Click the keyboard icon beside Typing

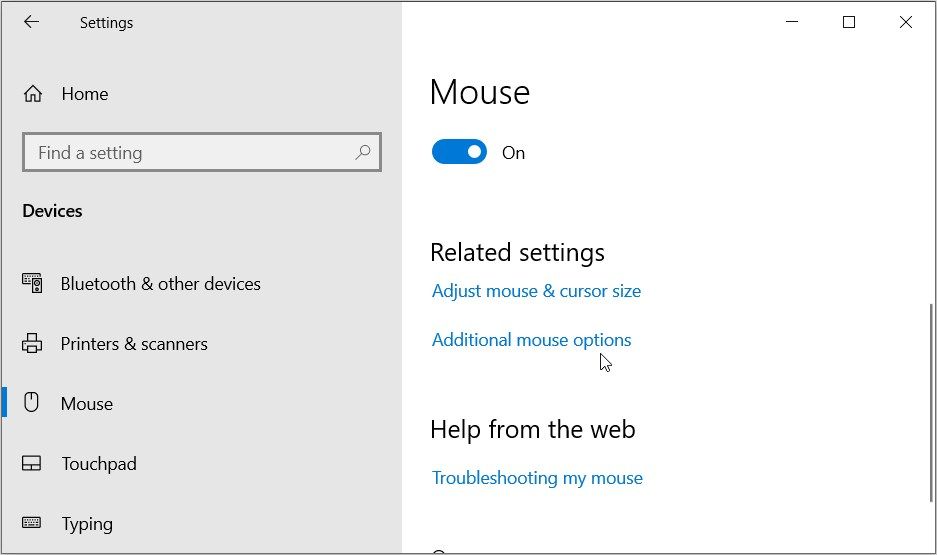coord(32,523)
